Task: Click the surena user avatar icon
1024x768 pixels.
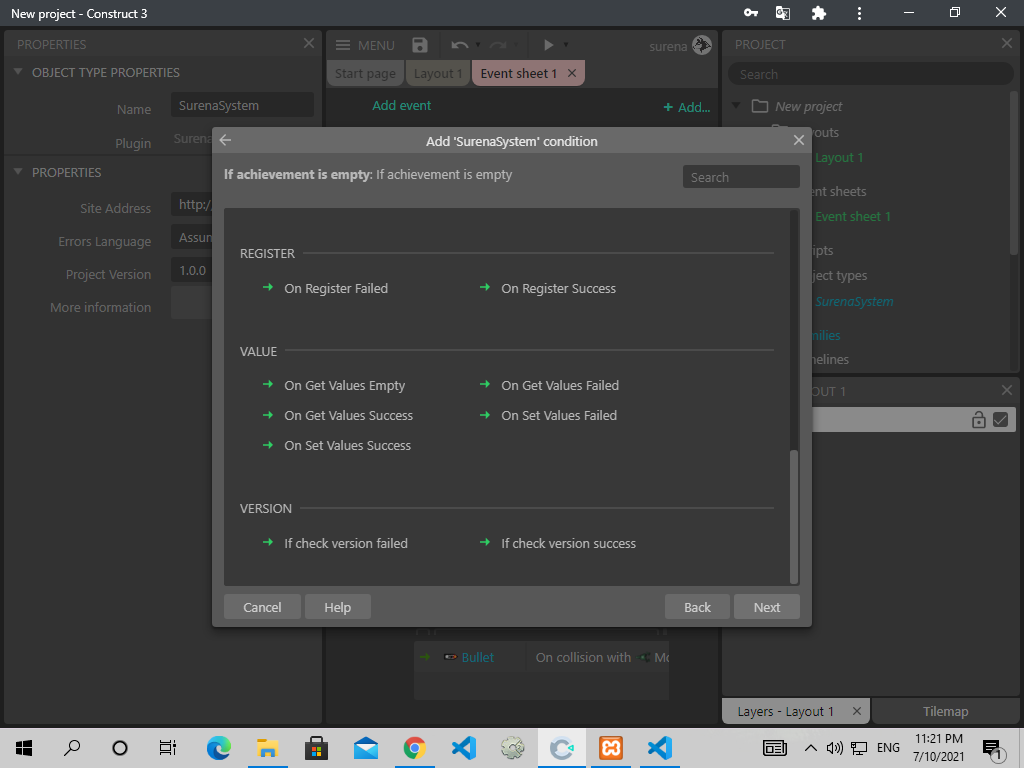Action: coord(701,46)
